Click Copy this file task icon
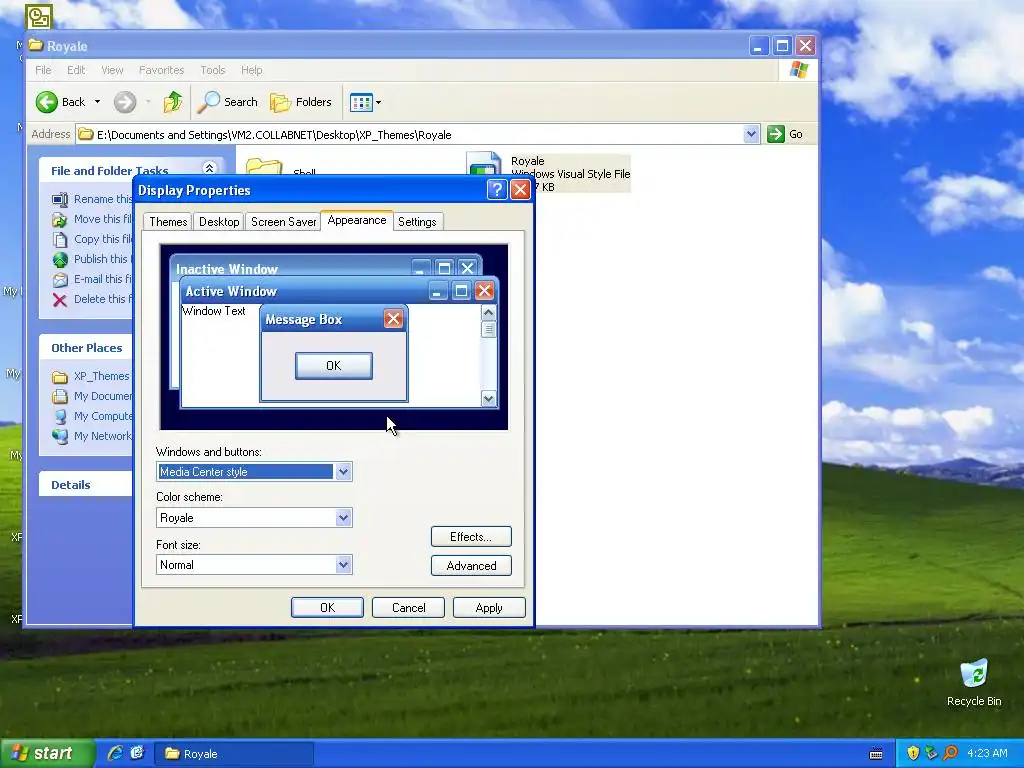 [x=60, y=240]
